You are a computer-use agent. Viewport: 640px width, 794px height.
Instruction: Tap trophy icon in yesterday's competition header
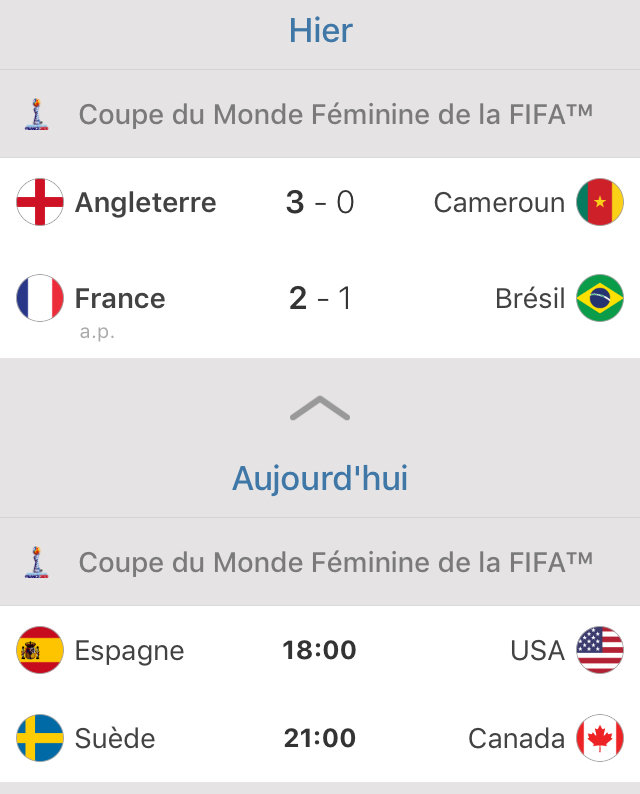click(35, 114)
